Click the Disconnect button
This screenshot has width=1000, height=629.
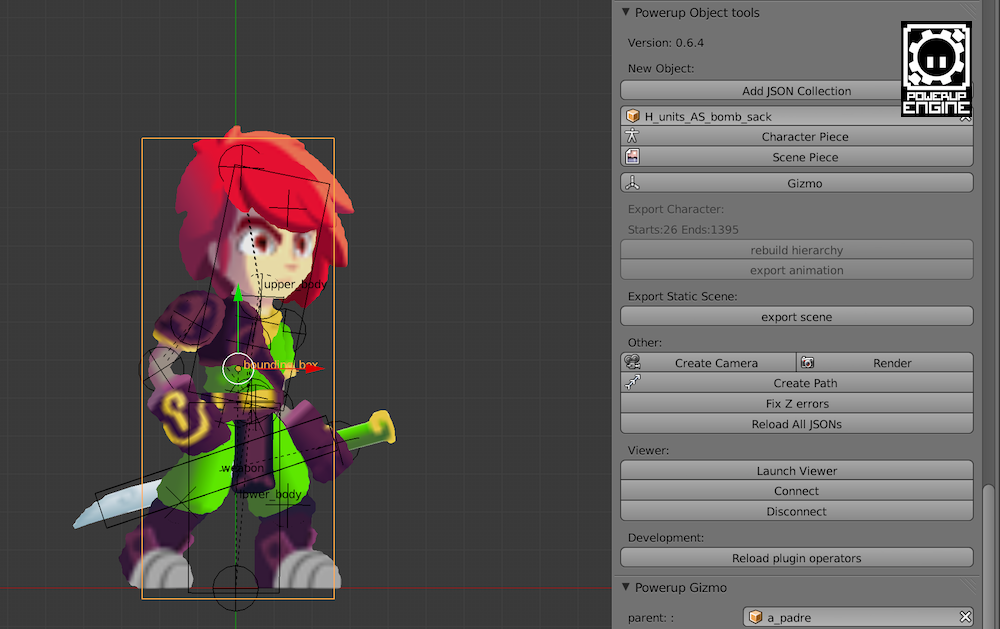(x=797, y=511)
